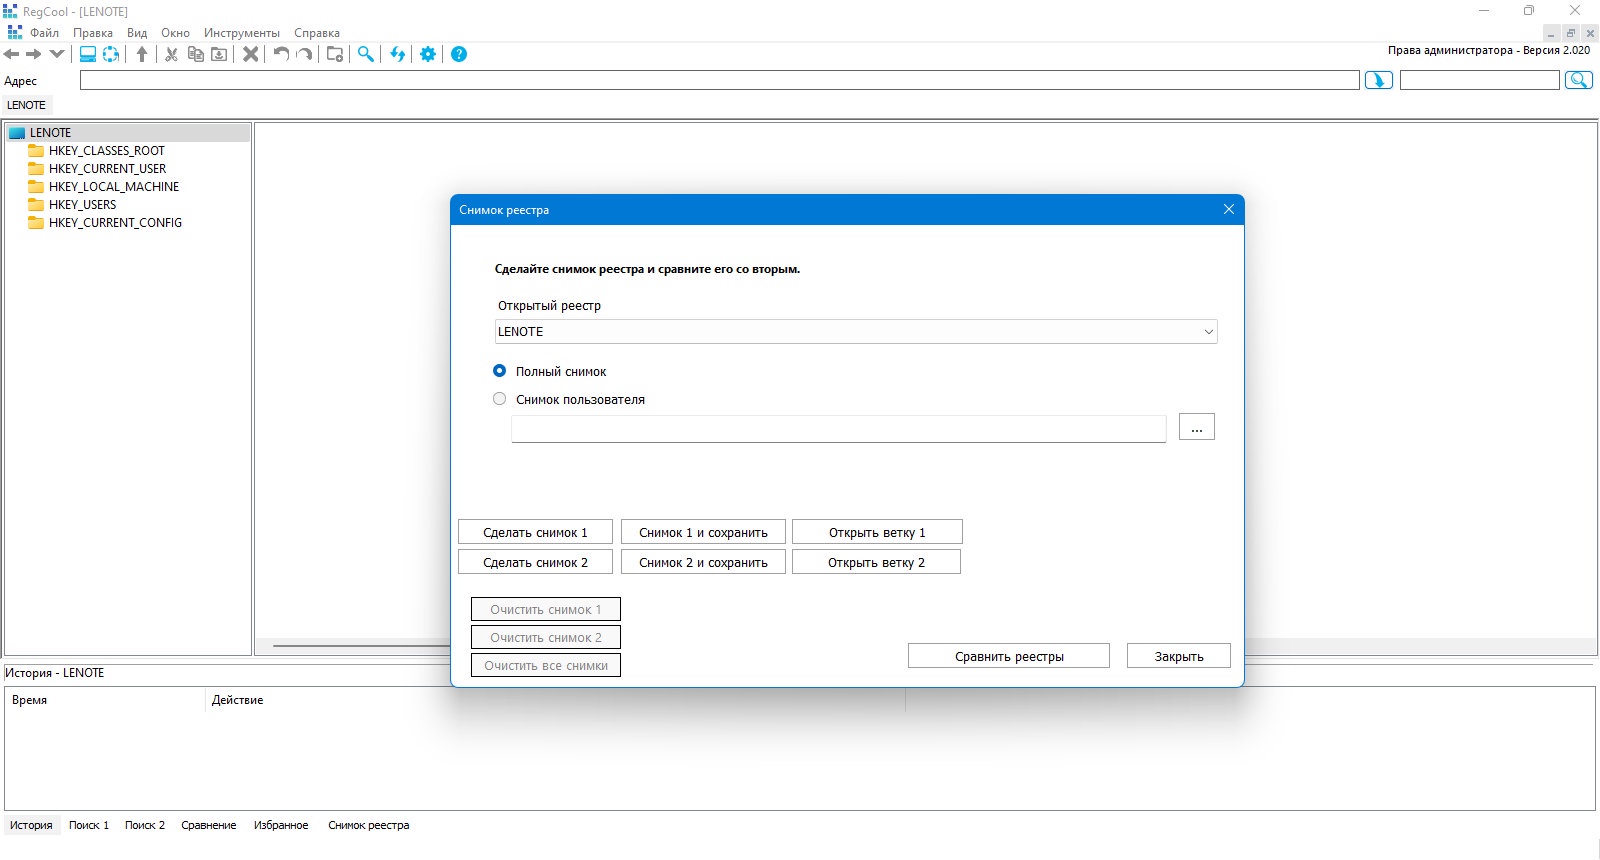The image size is (1600, 860).
Task: Click Открыть ветку 1 button
Action: pos(877,532)
